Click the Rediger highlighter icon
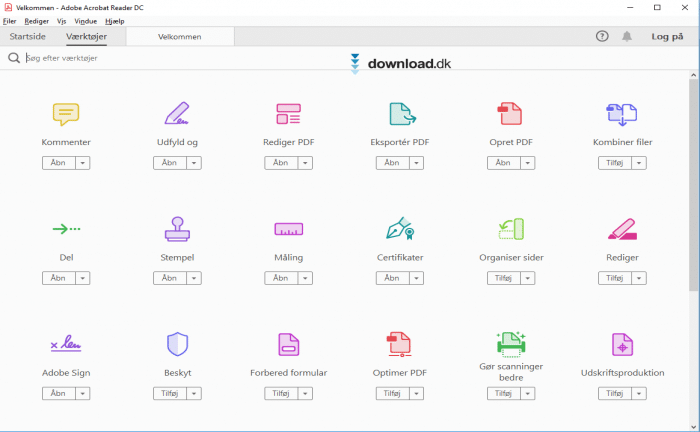This screenshot has height=432, width=700. tap(622, 229)
